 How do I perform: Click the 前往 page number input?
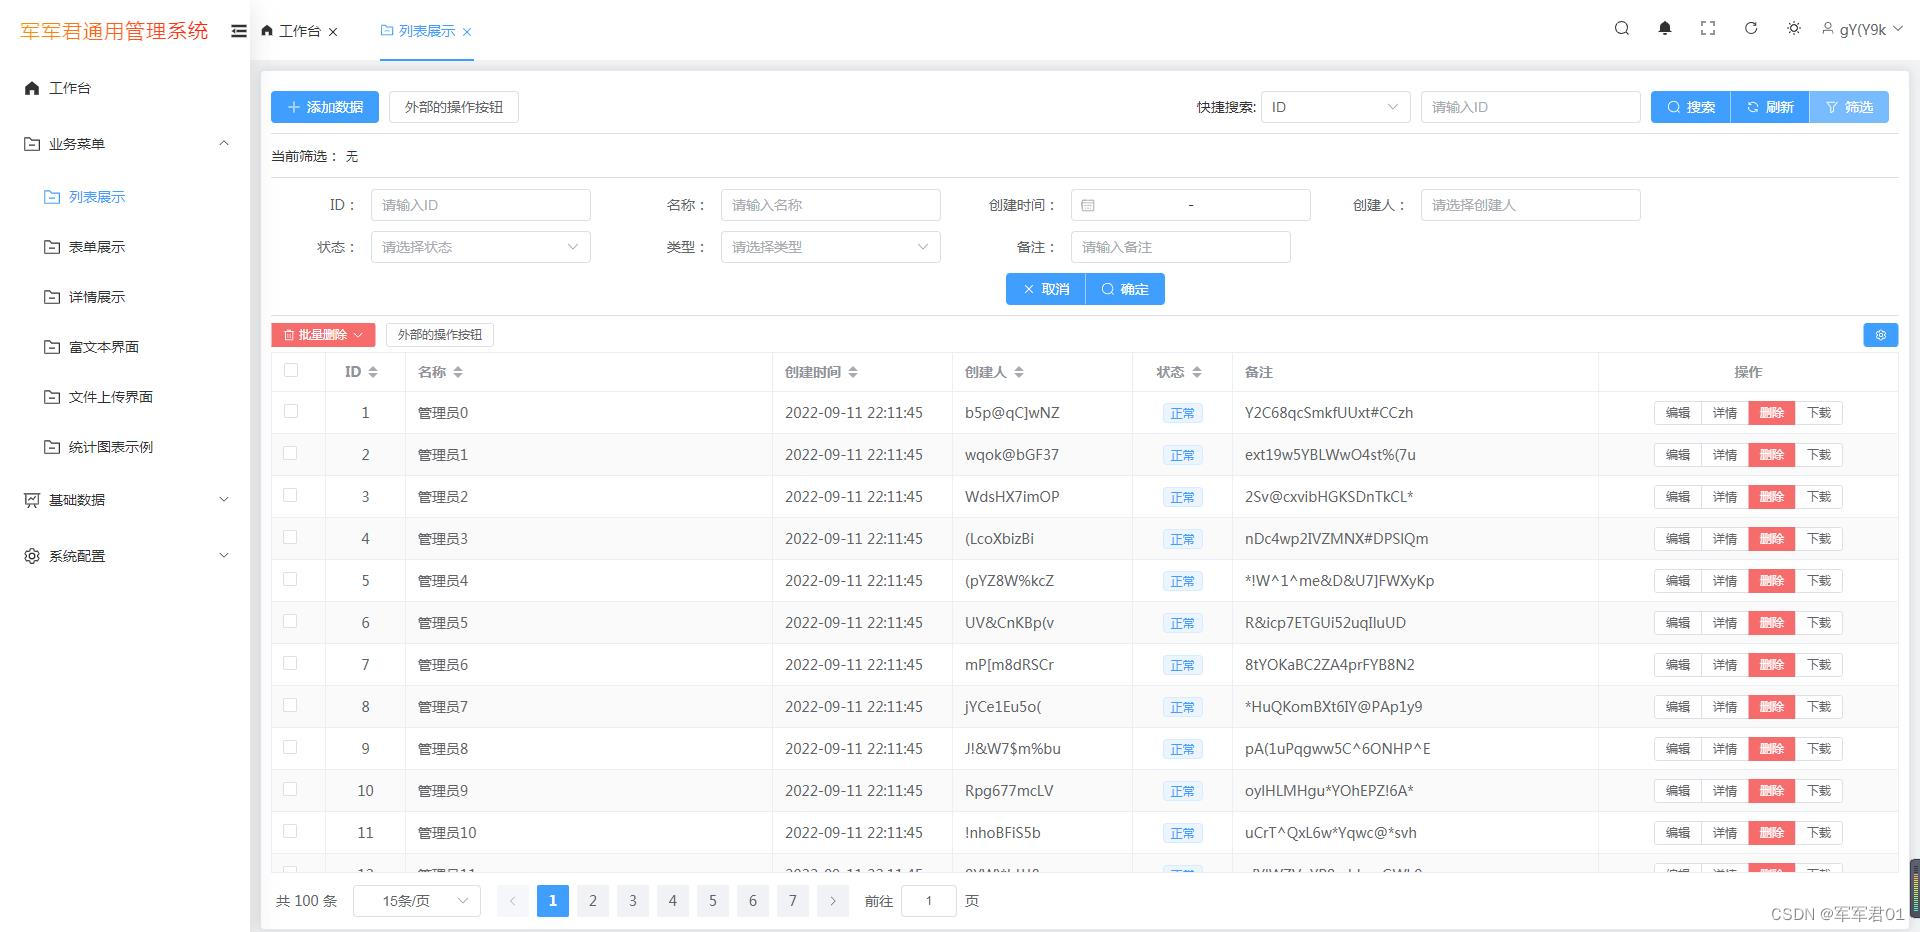[929, 901]
